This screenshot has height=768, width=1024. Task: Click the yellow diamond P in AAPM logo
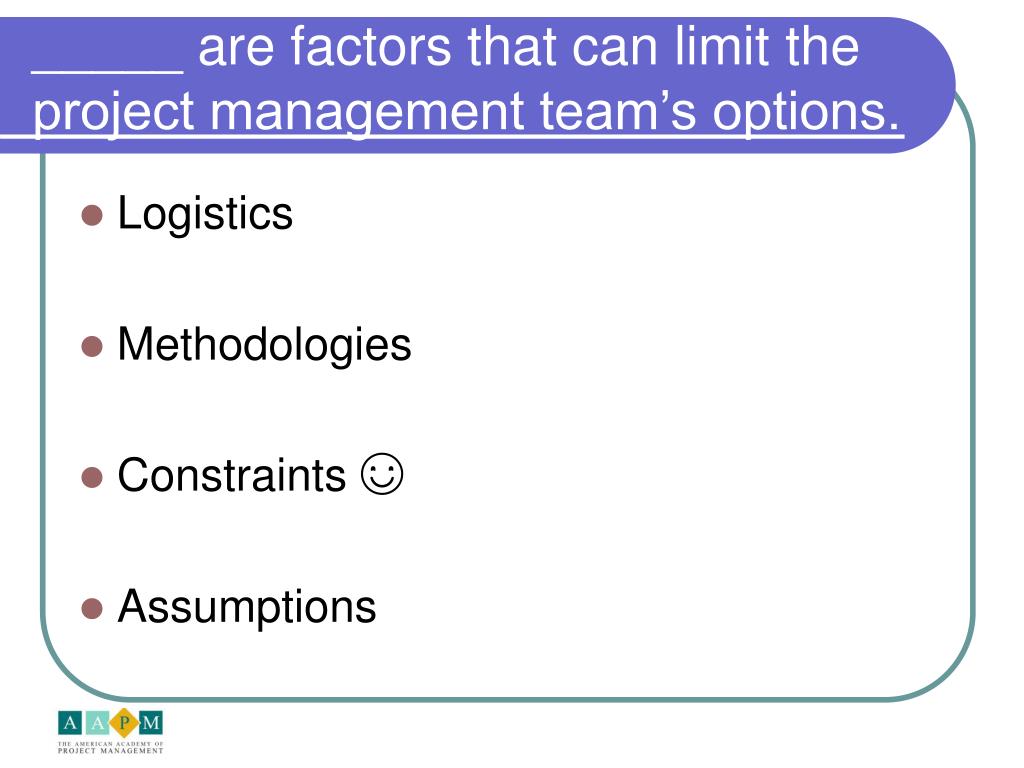[123, 723]
